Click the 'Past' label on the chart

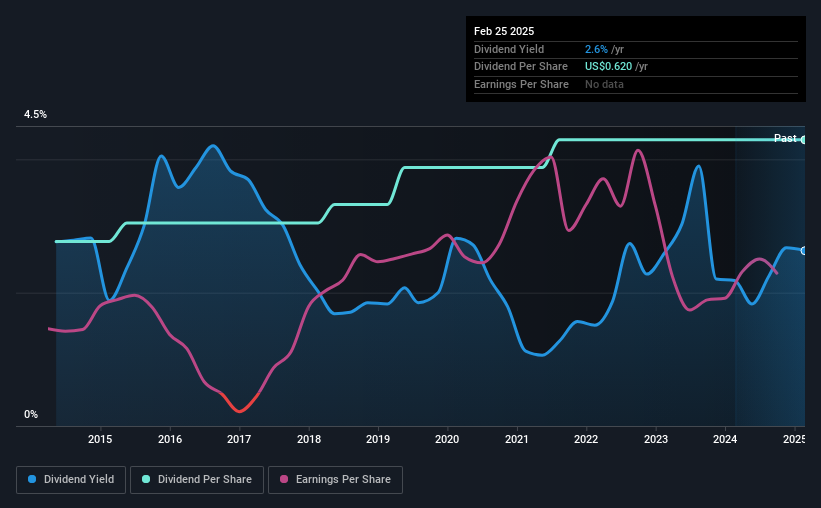click(x=785, y=138)
